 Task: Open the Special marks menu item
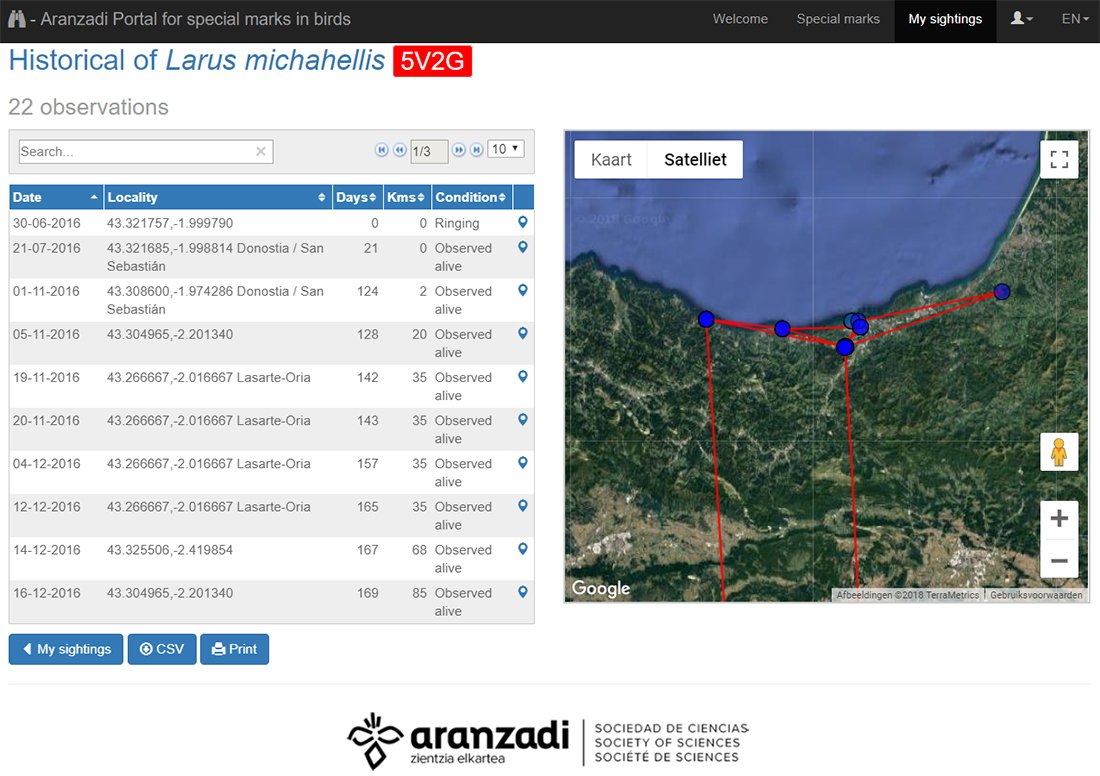click(x=838, y=19)
